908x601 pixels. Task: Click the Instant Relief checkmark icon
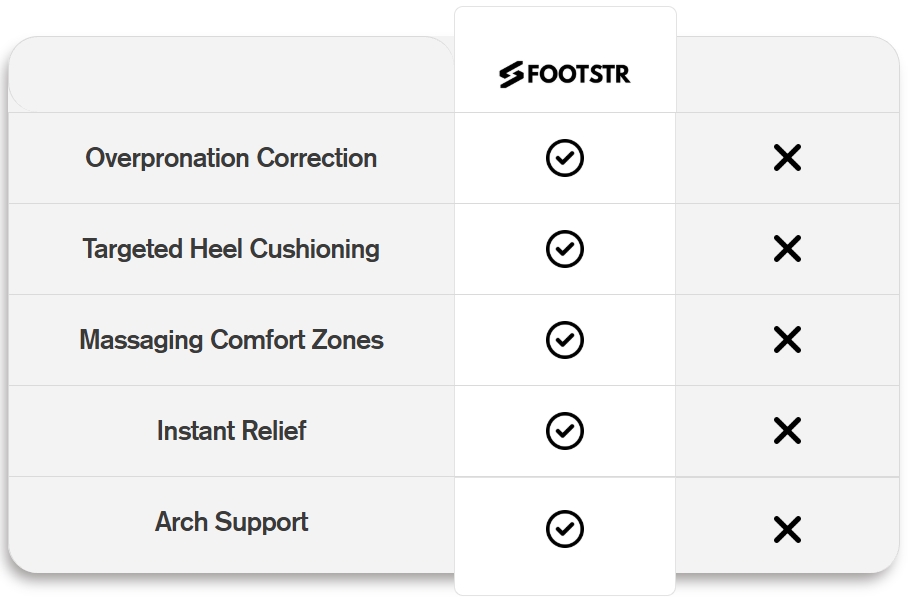coord(565,431)
